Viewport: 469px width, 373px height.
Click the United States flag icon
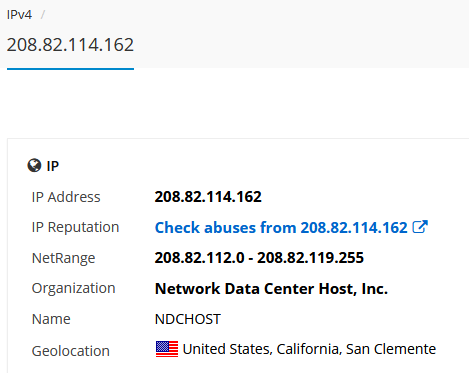[167, 349]
